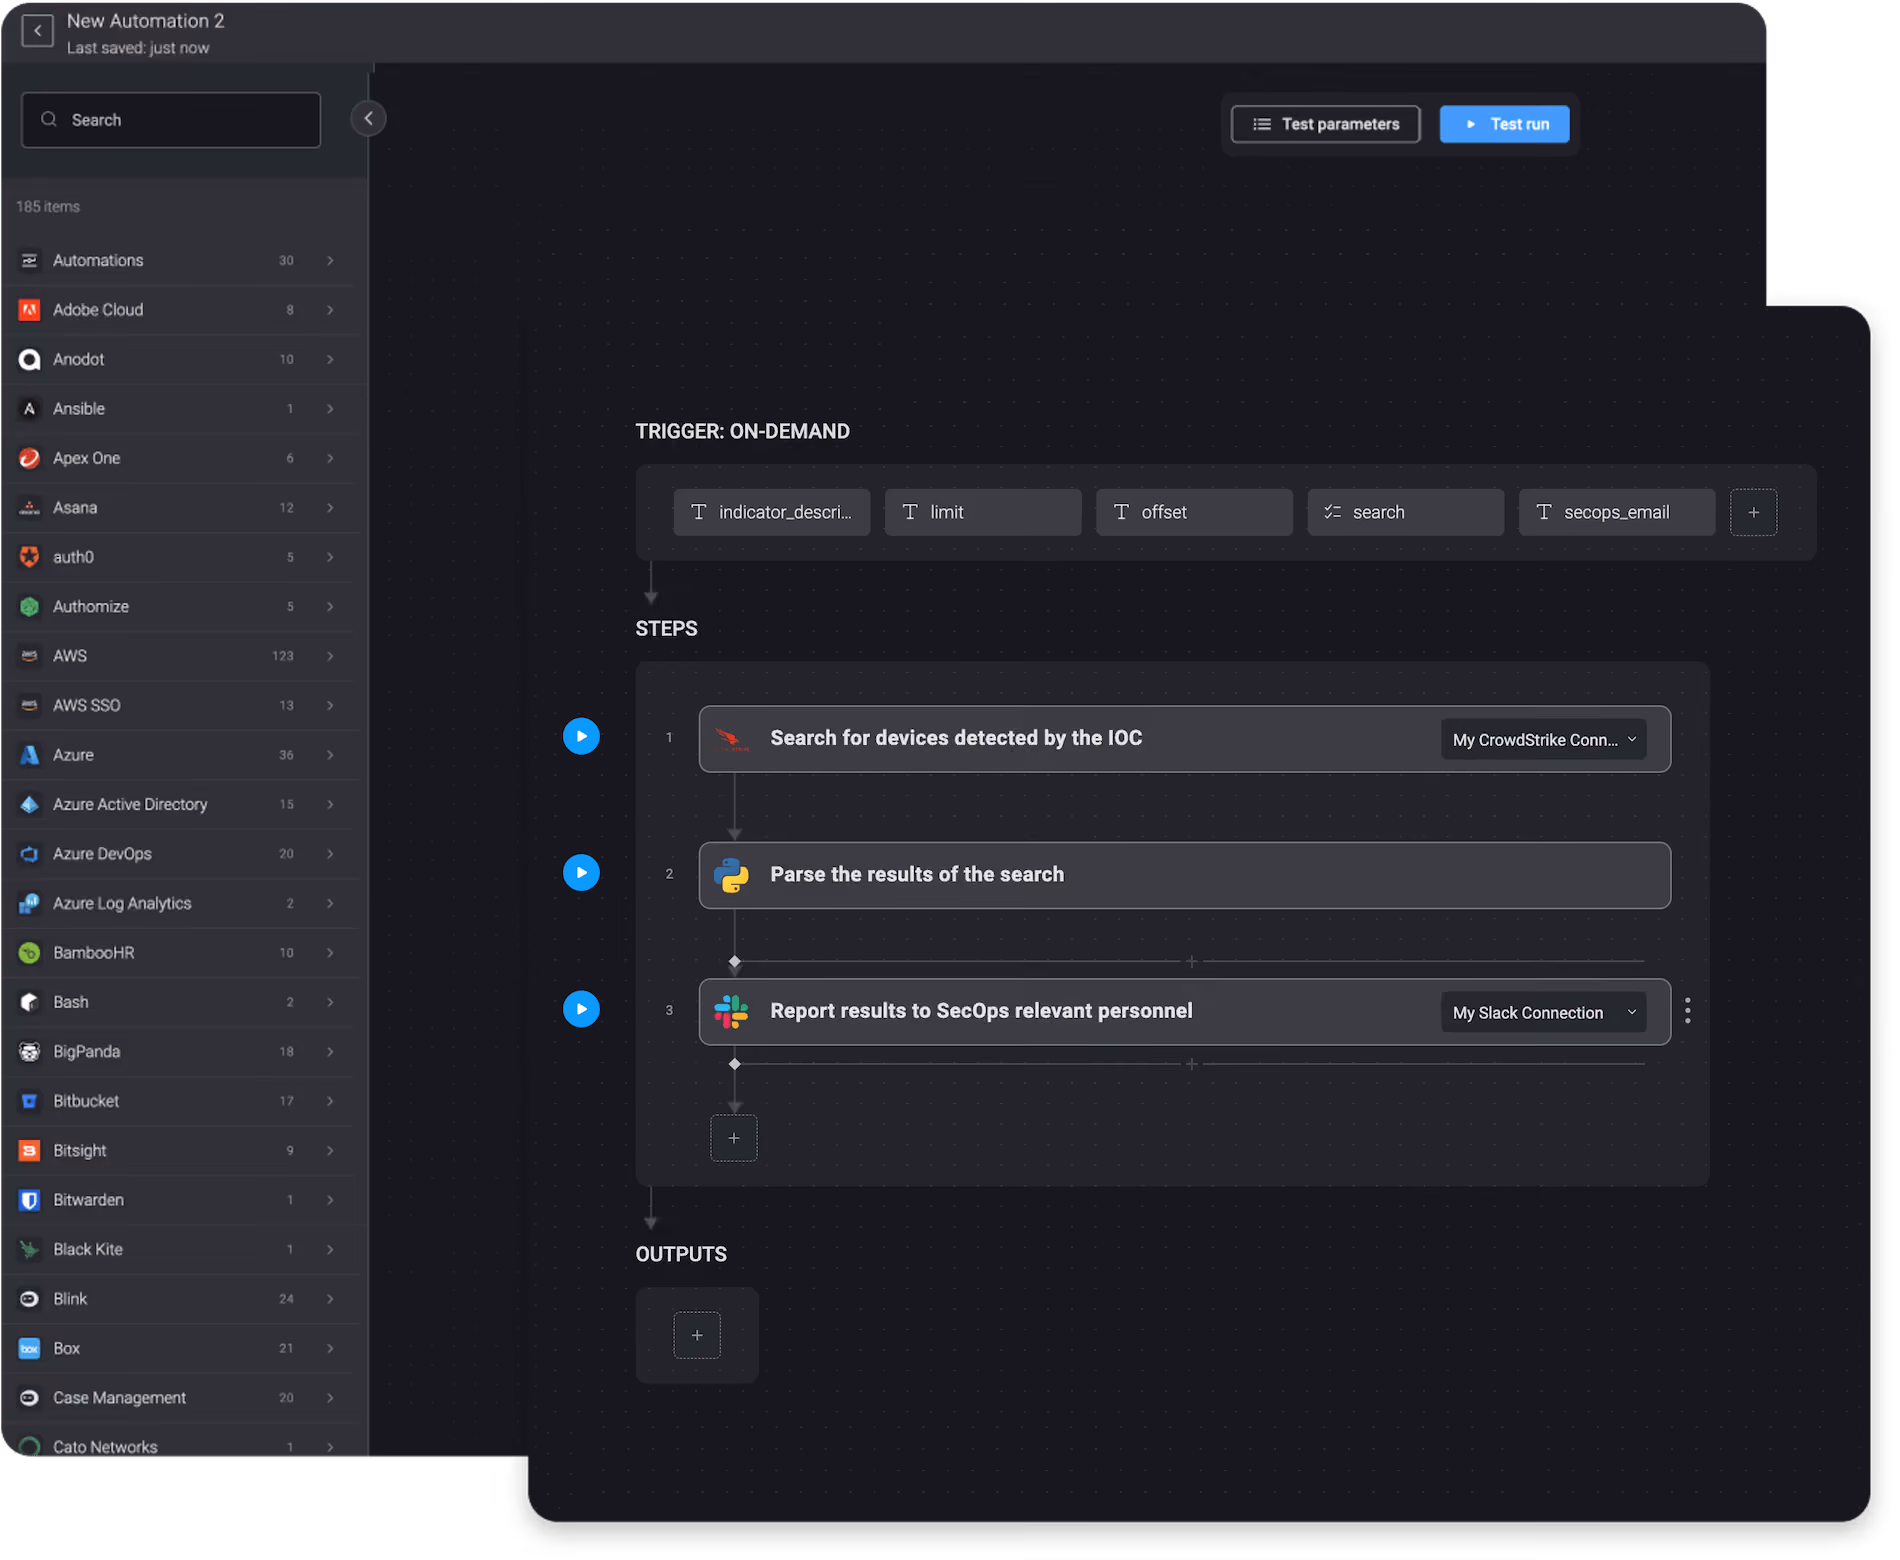This screenshot has width=1900, height=1560.
Task: Click the Apex One icon
Action: [30, 458]
